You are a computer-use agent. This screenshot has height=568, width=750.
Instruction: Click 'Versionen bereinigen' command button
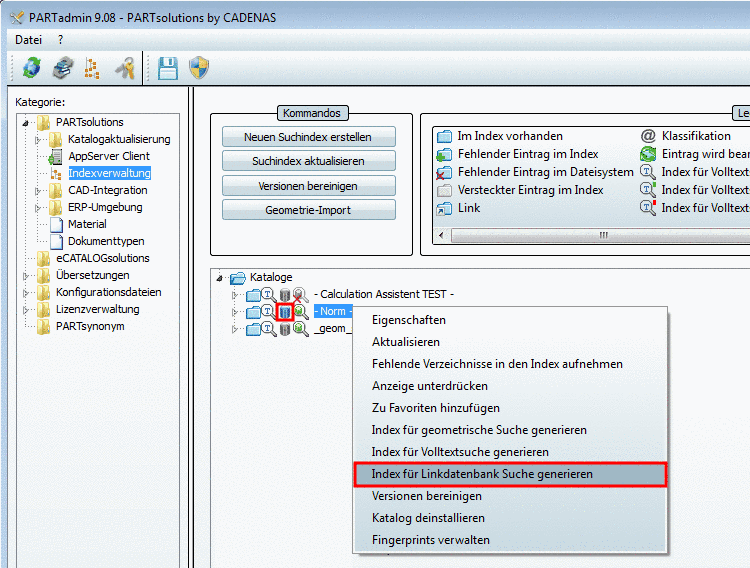[x=309, y=186]
